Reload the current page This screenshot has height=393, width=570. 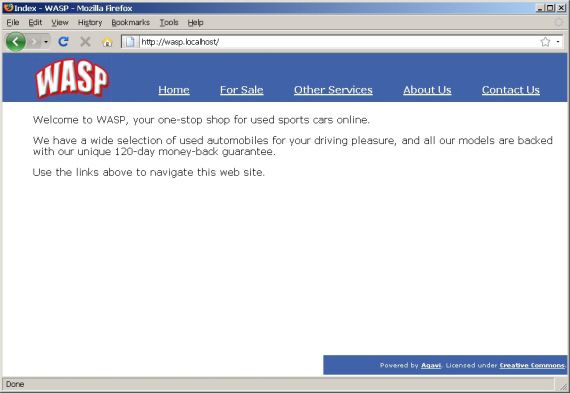pos(63,42)
